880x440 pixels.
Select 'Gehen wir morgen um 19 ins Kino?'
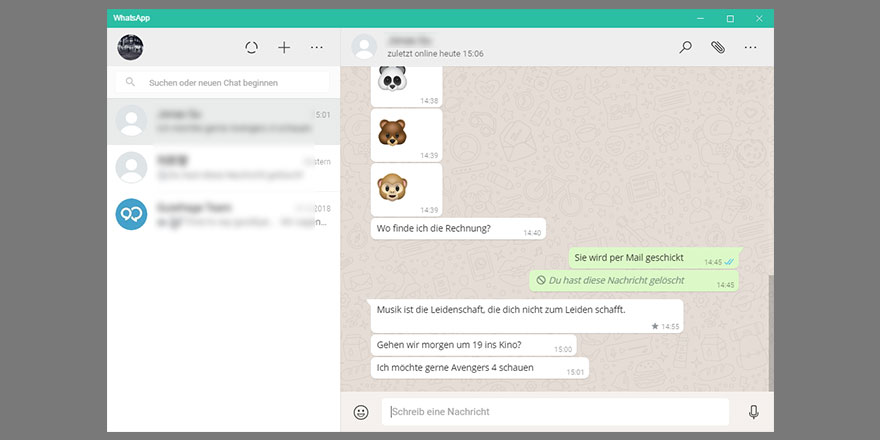473,345
